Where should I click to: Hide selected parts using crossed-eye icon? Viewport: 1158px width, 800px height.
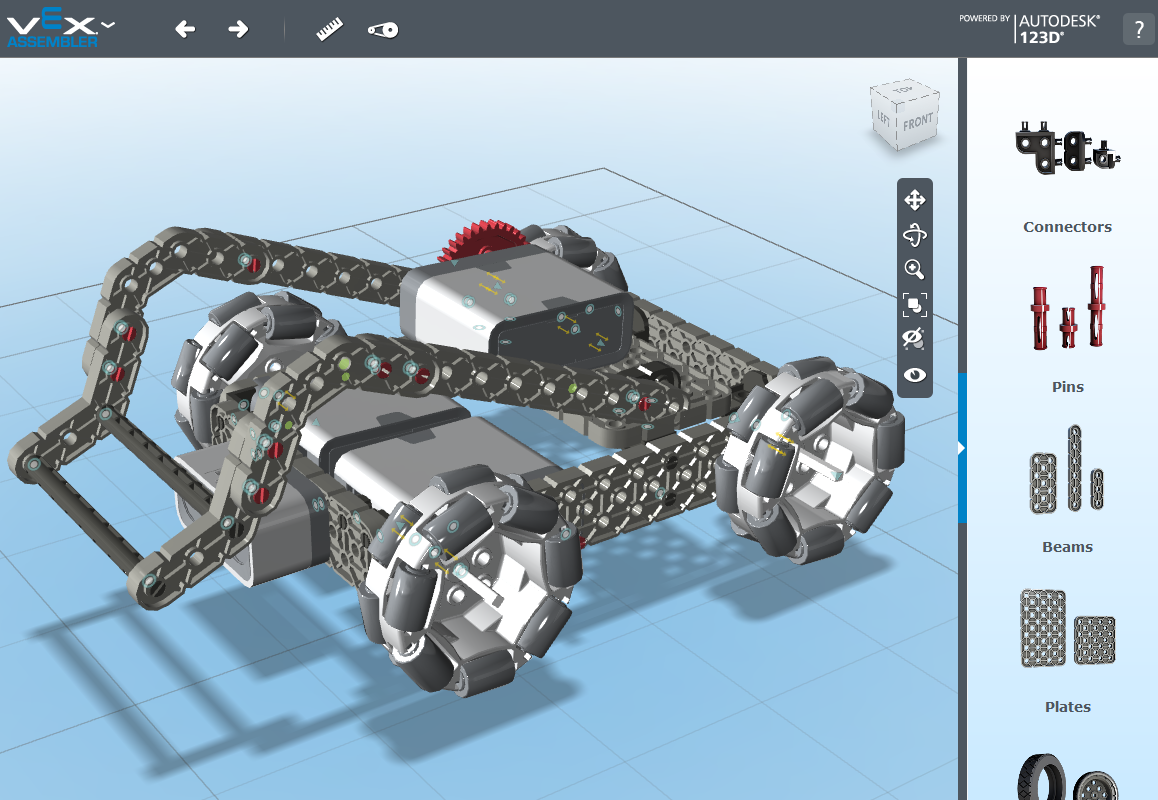coord(914,339)
